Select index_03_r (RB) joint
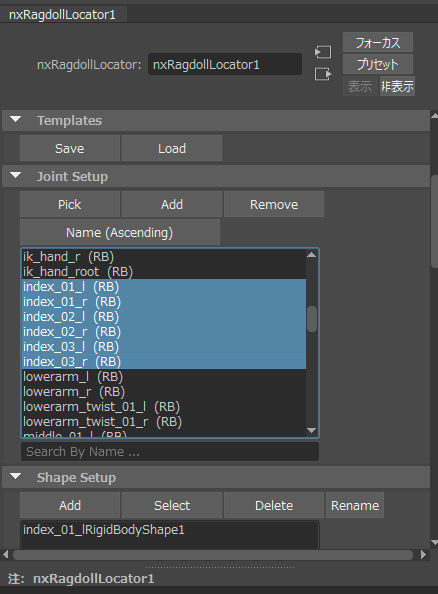Screen dimensions: 438x594 pos(164,362)
